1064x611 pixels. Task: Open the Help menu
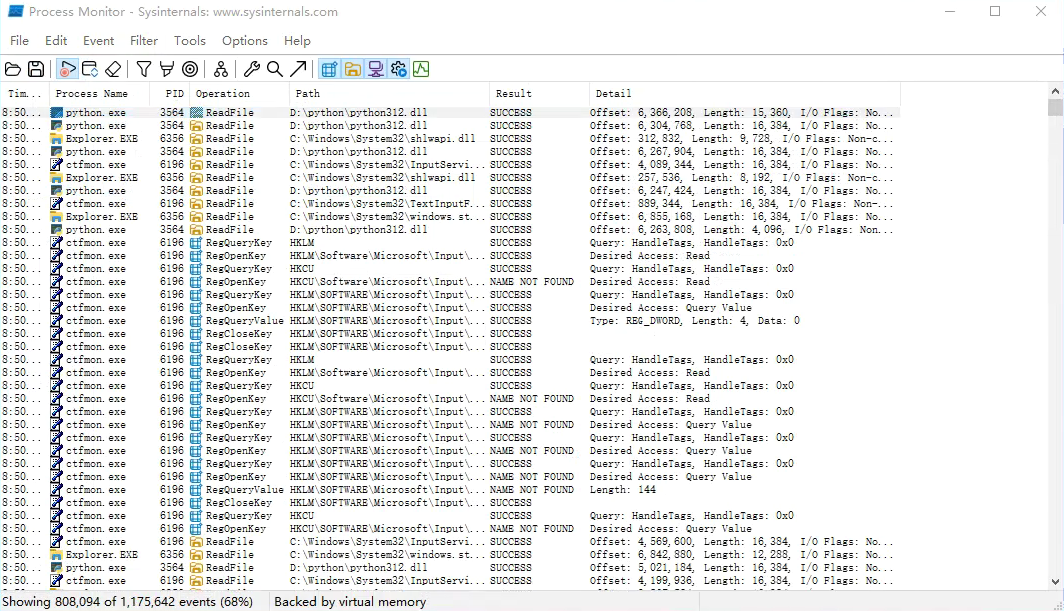297,41
